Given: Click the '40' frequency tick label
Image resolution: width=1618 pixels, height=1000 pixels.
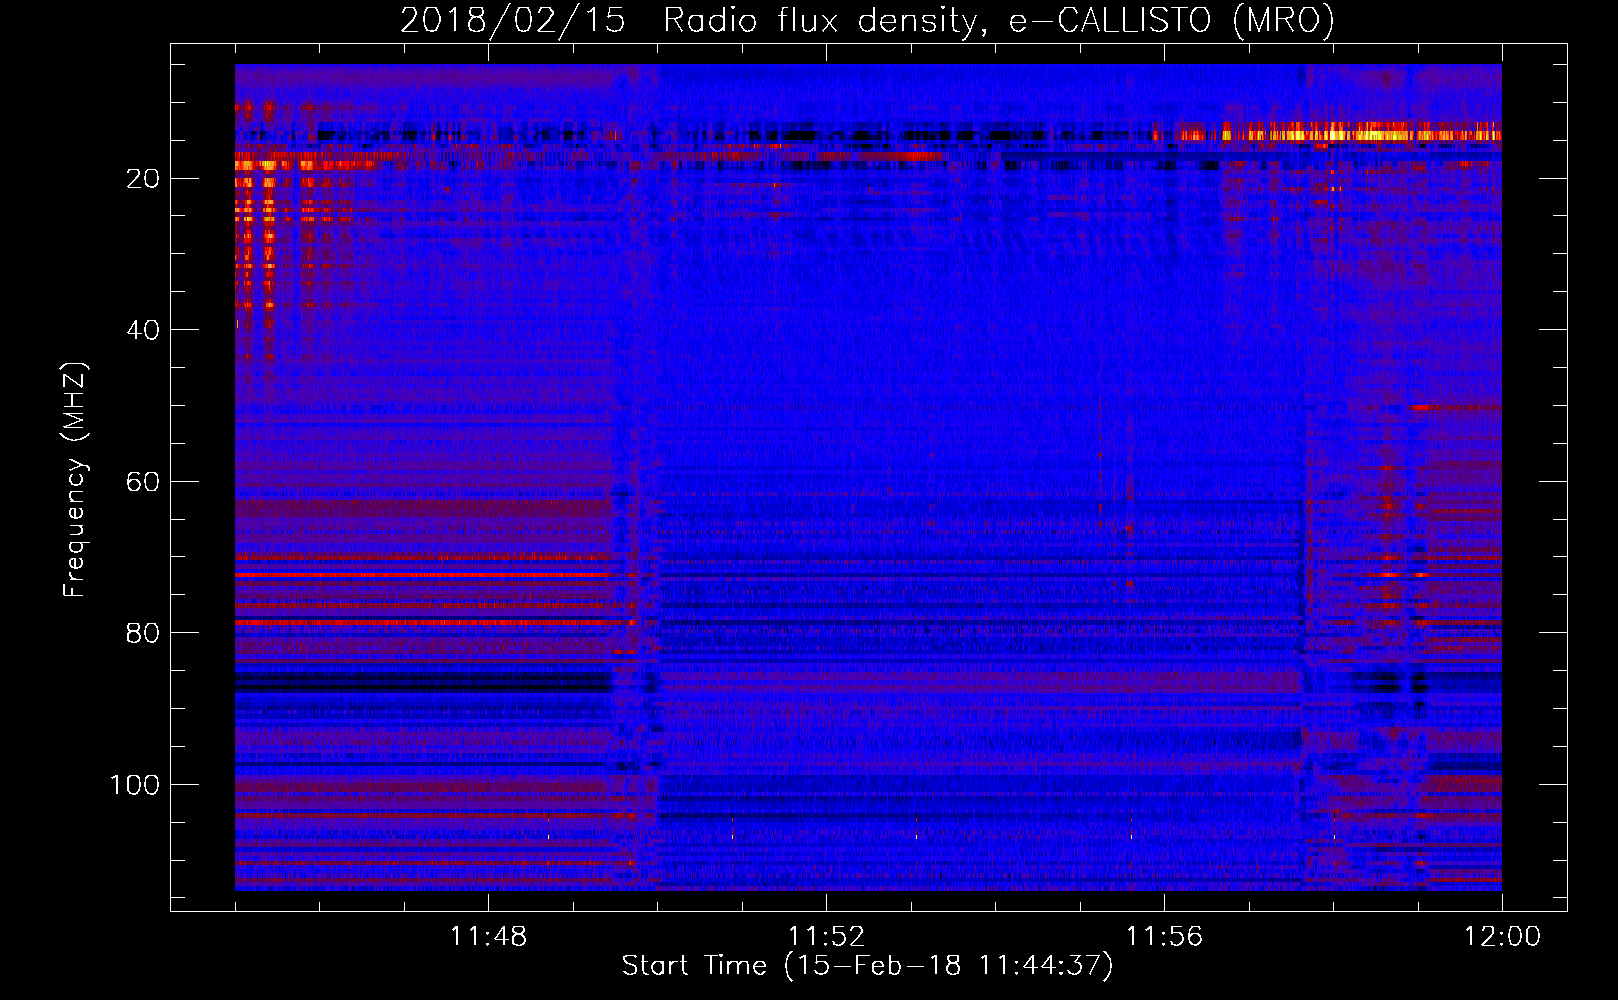Looking at the screenshot, I should 143,330.
